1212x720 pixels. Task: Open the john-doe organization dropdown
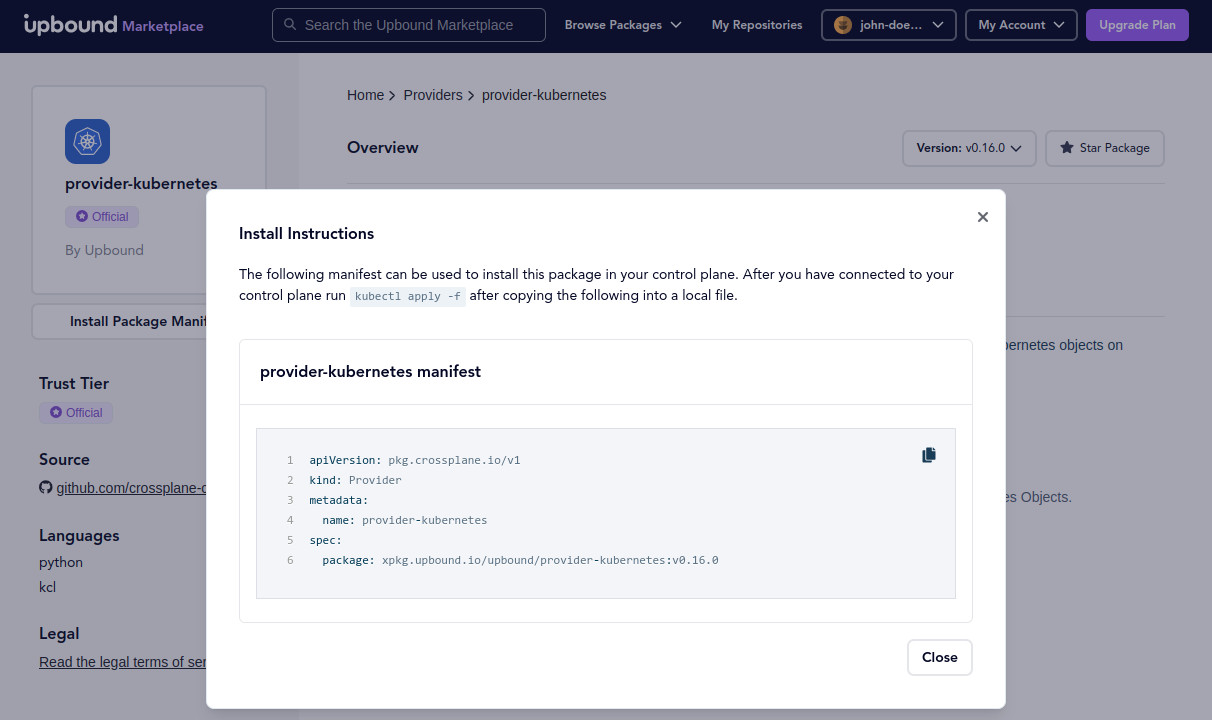(x=888, y=25)
